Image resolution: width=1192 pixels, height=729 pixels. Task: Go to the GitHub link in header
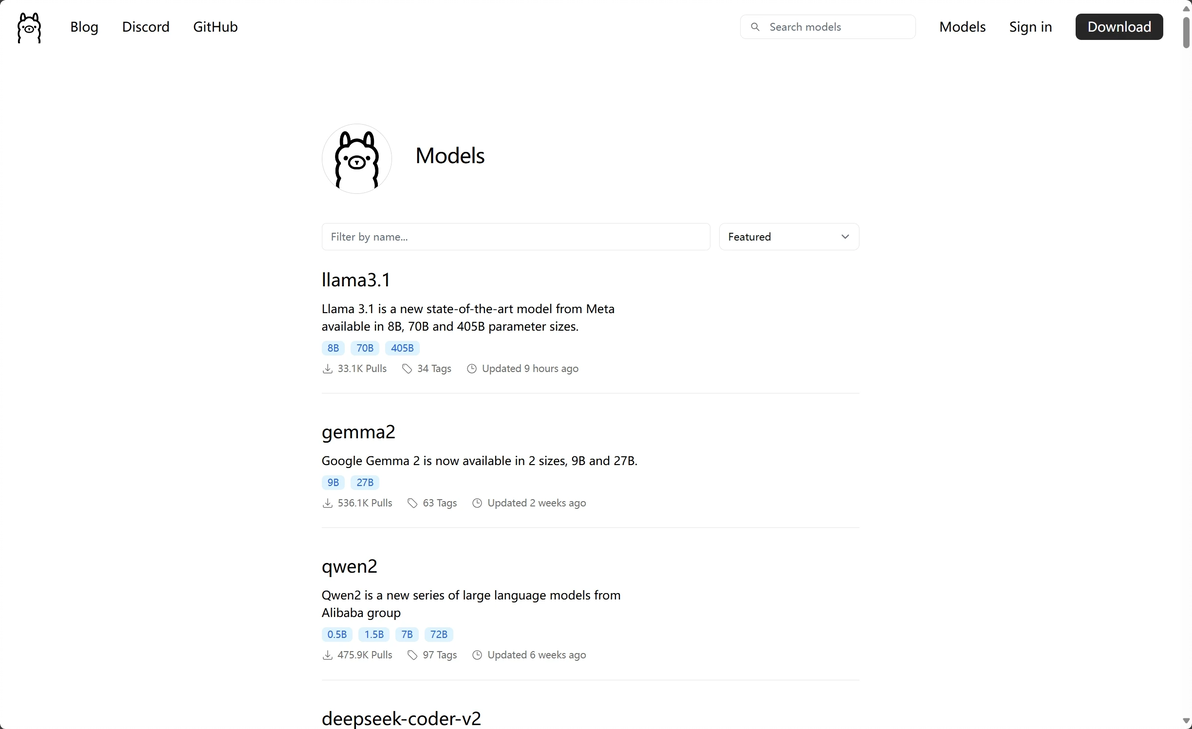tap(215, 27)
